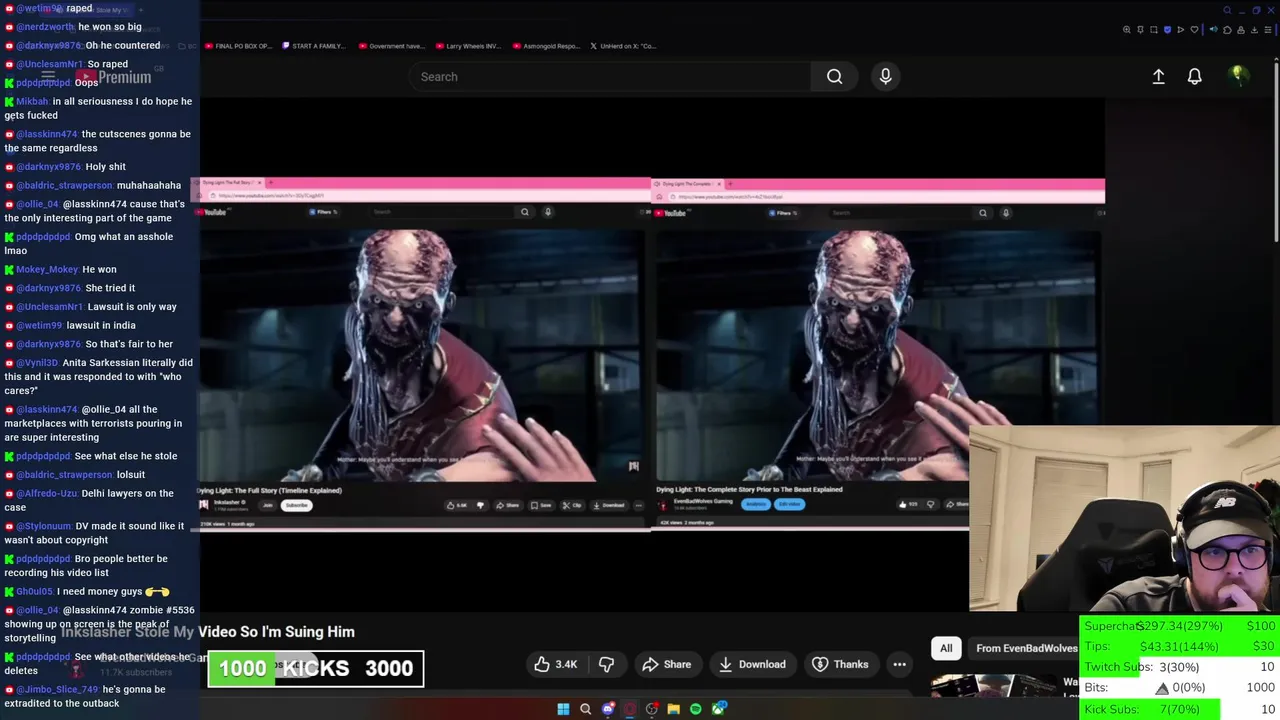Open the FINAL PO BOX OP... bookmark
Screen dimensions: 1280x720
[x=238, y=46]
